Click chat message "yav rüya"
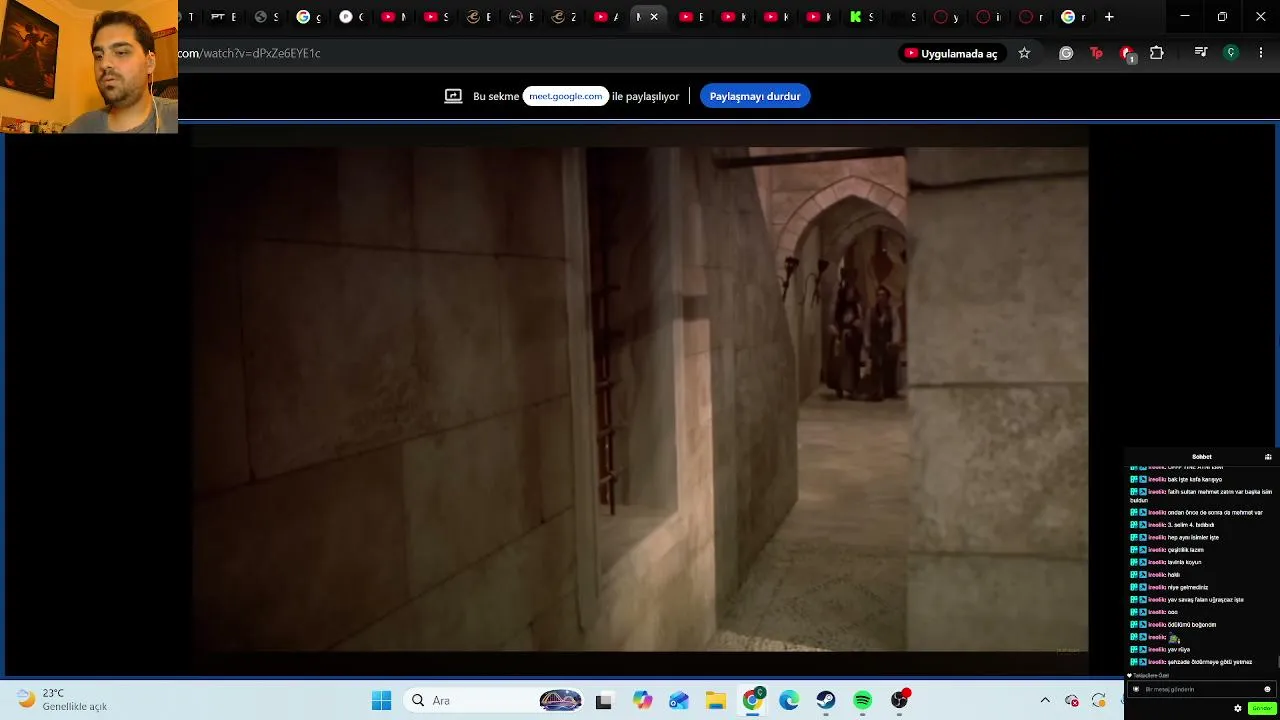 click(x=1179, y=650)
